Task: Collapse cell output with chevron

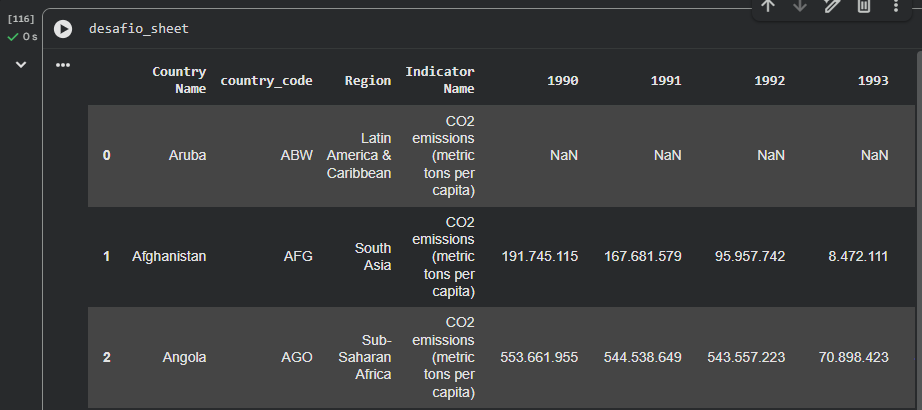Action: (x=20, y=64)
